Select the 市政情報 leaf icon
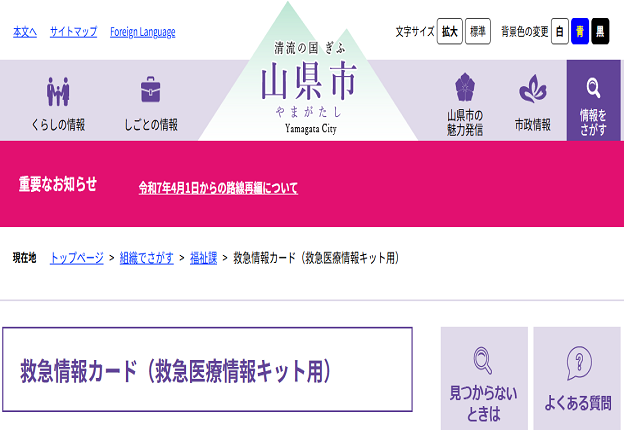 tap(532, 91)
